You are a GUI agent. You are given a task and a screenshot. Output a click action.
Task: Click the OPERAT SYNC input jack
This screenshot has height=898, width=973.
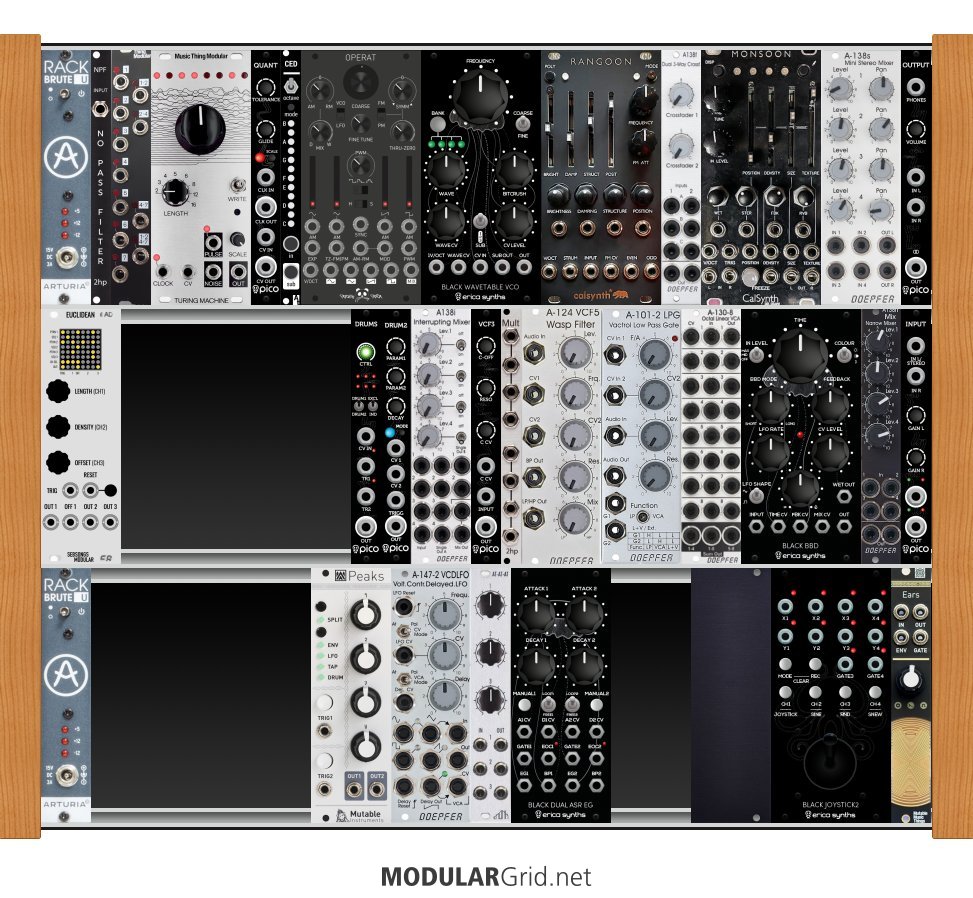360,224
